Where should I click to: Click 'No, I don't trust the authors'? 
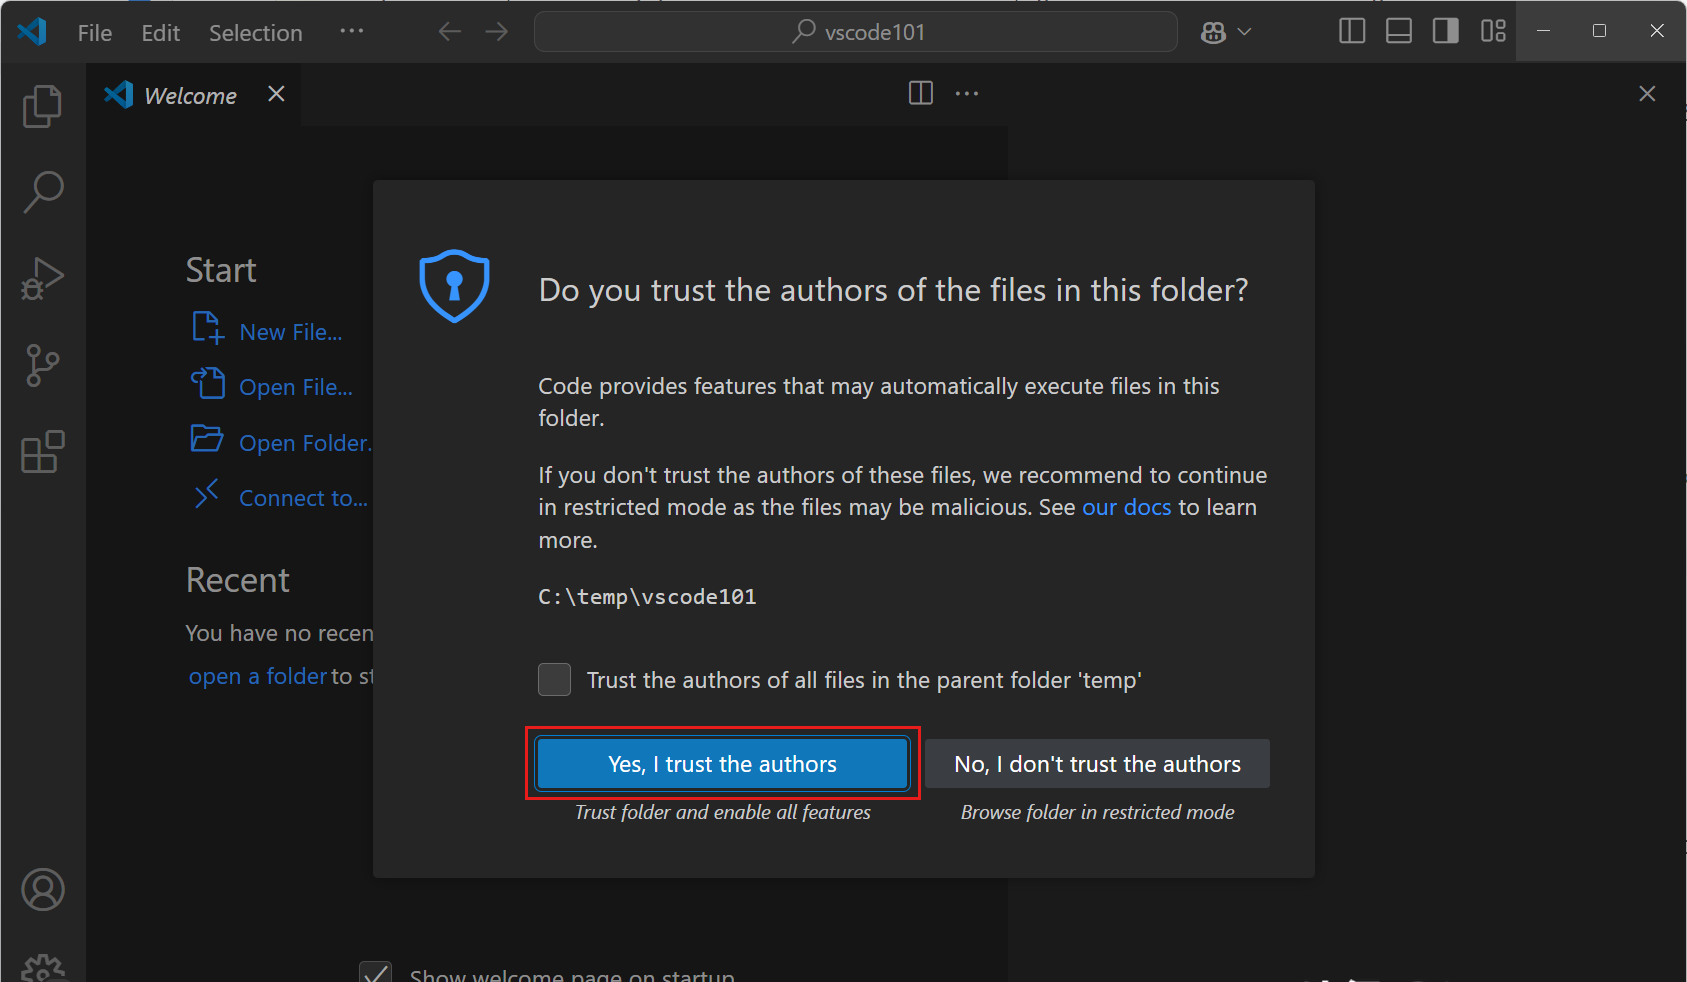pyautogui.click(x=1097, y=764)
